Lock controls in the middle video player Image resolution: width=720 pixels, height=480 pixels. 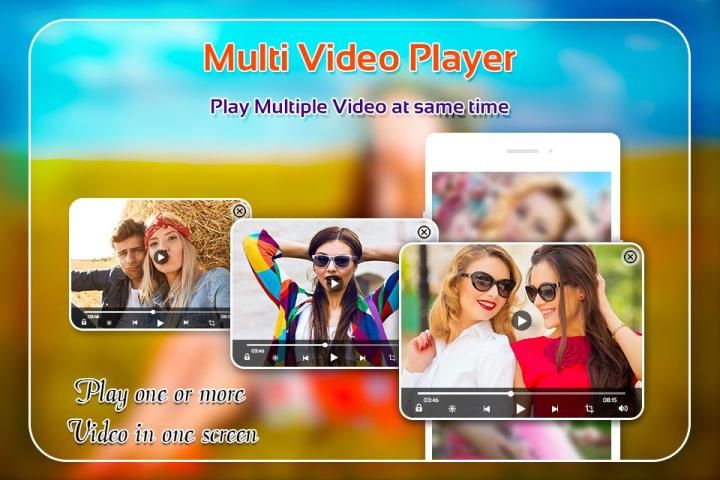point(248,355)
